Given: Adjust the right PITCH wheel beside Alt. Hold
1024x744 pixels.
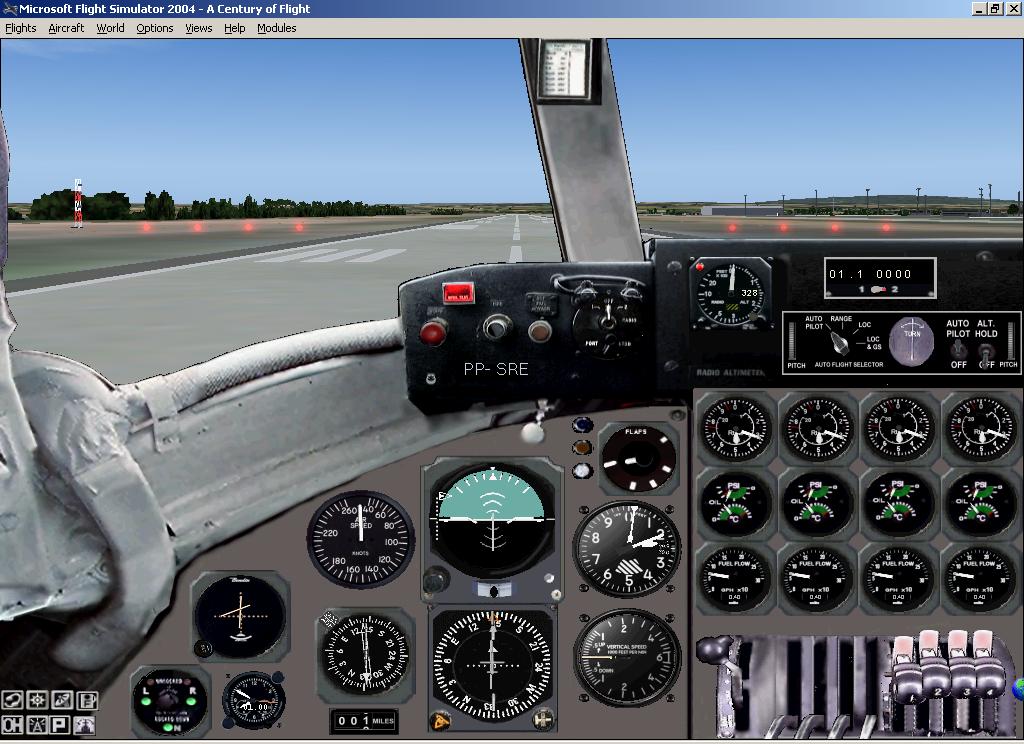Looking at the screenshot, I should (1011, 340).
